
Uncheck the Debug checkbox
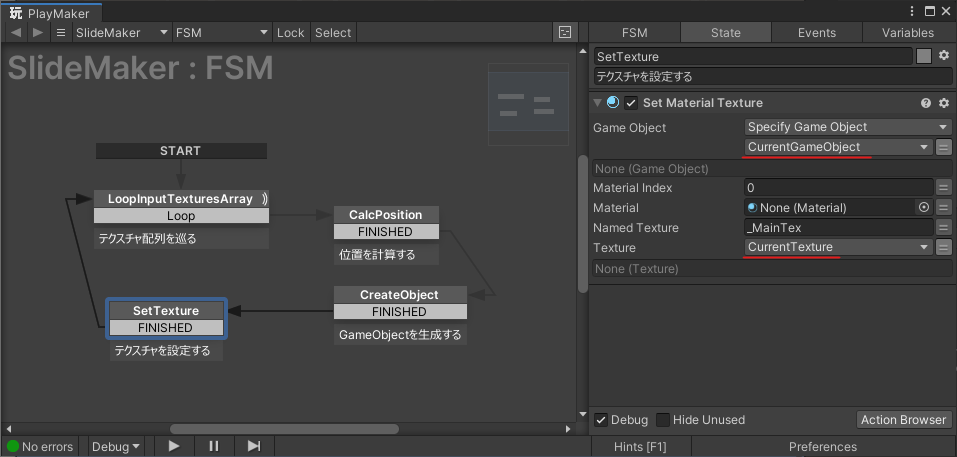pos(601,420)
